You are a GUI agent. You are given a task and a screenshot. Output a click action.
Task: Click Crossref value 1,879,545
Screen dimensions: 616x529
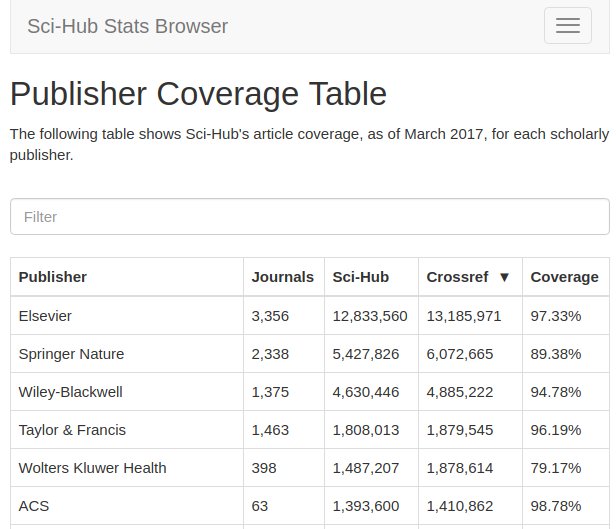point(460,430)
